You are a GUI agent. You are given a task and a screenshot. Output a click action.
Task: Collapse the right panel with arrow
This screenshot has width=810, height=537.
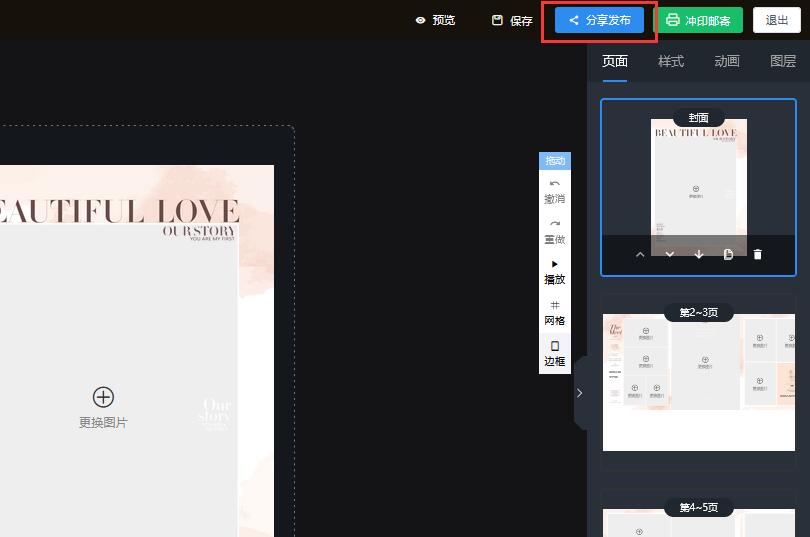tap(580, 393)
